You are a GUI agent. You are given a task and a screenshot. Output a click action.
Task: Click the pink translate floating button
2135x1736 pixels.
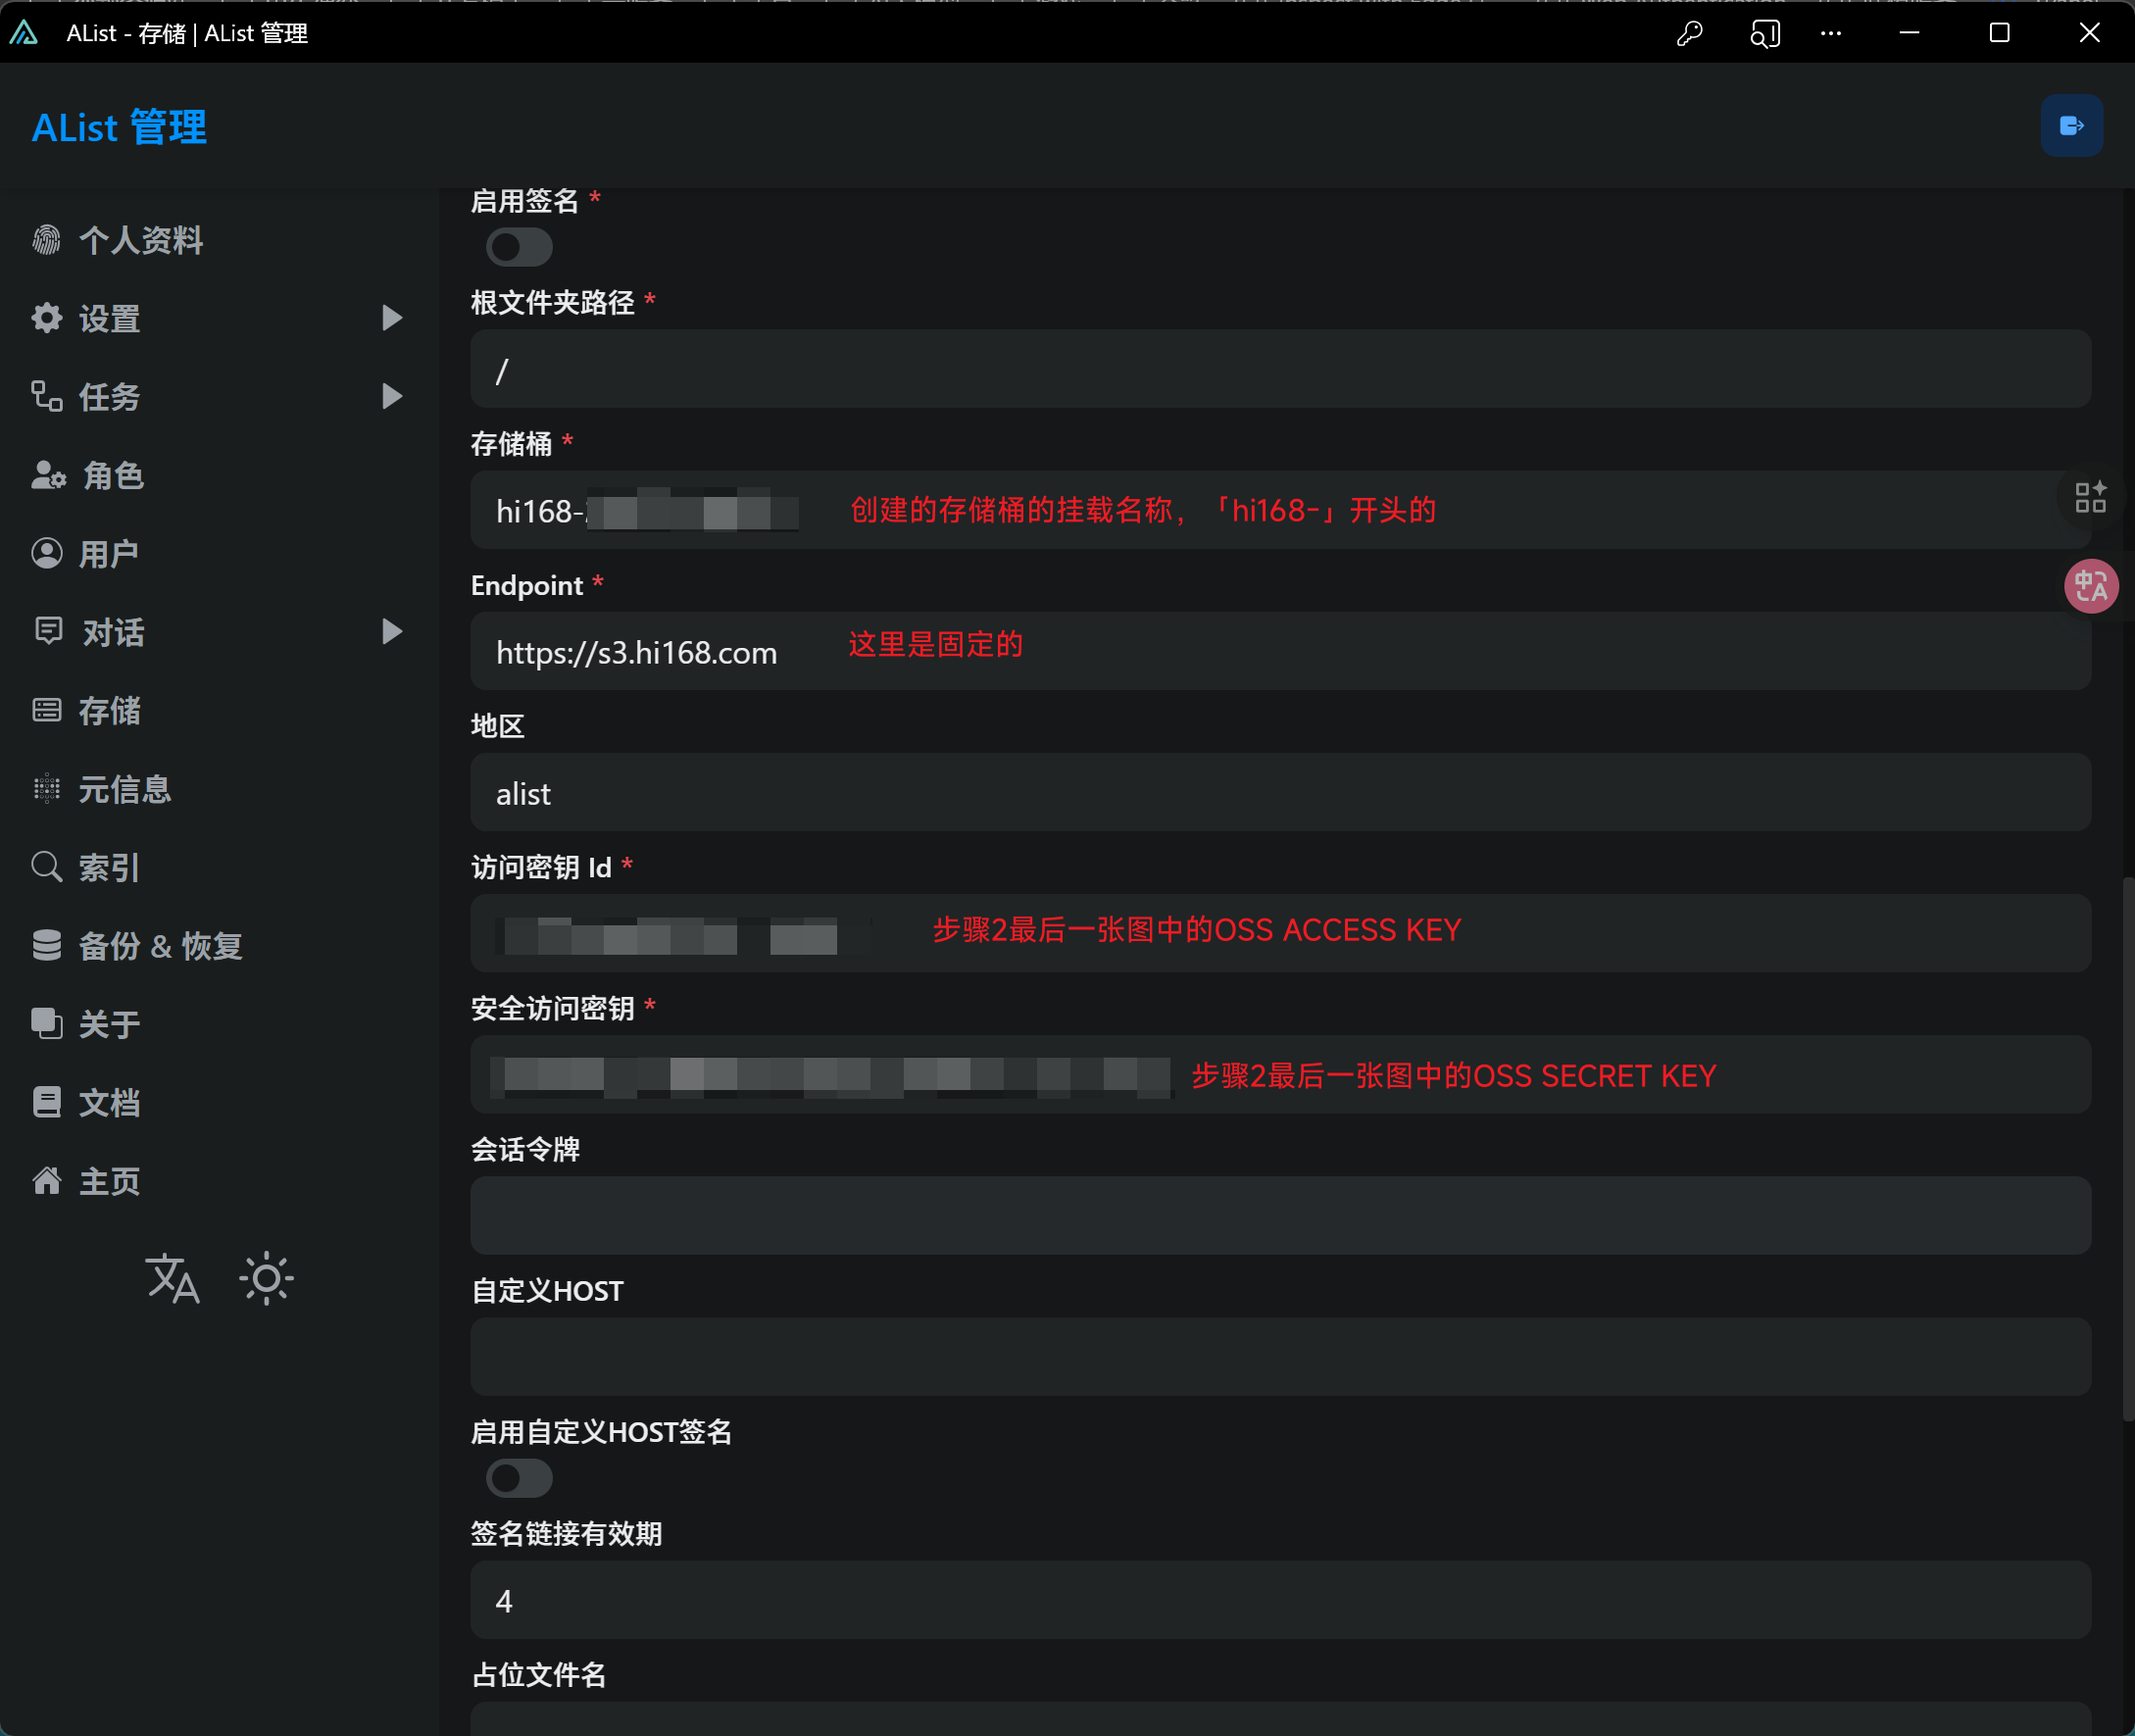coord(2091,586)
